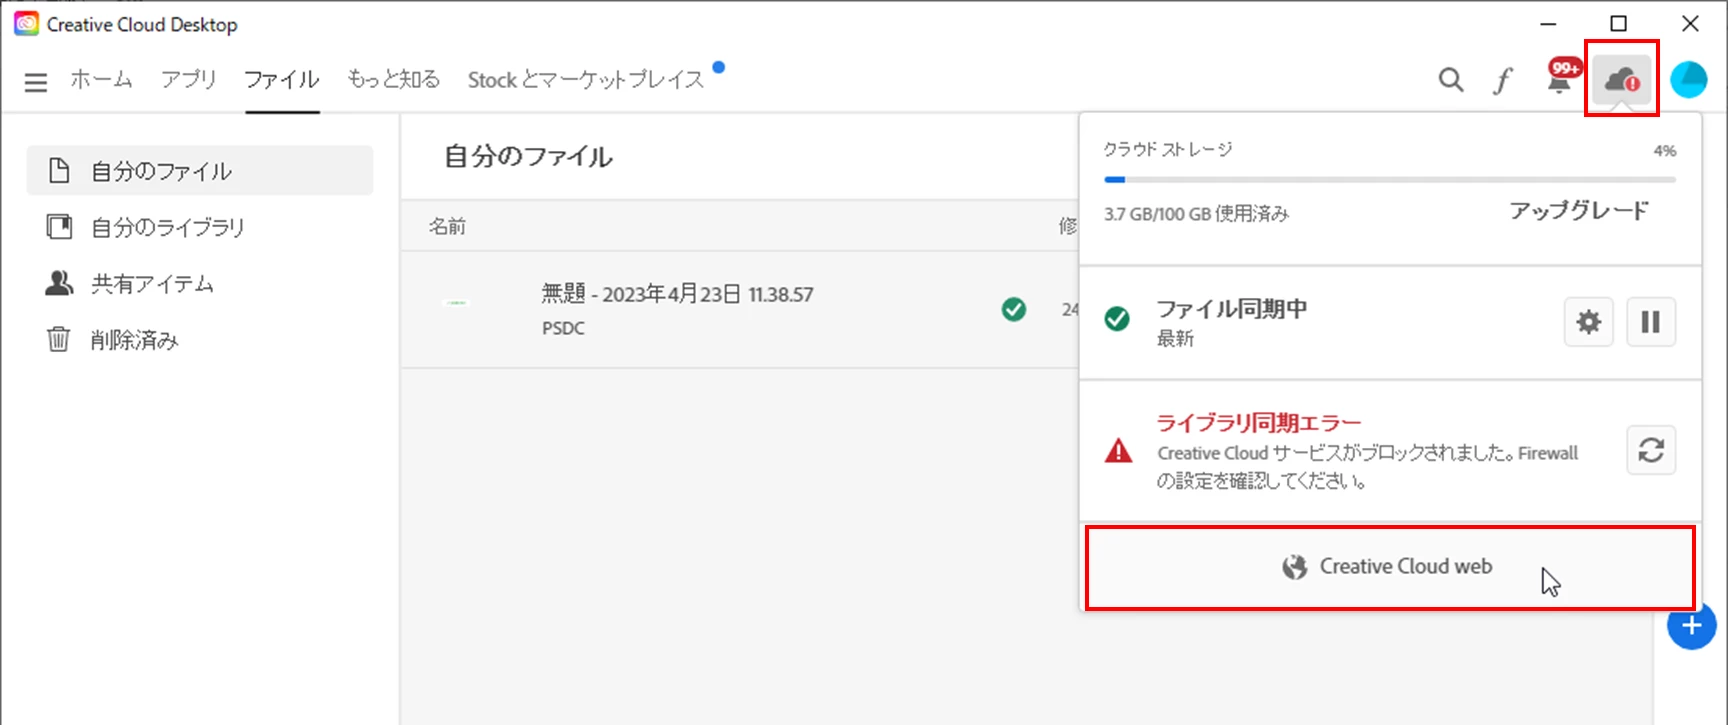Click the ファイル同期中 status text
1728x725 pixels.
[1232, 309]
